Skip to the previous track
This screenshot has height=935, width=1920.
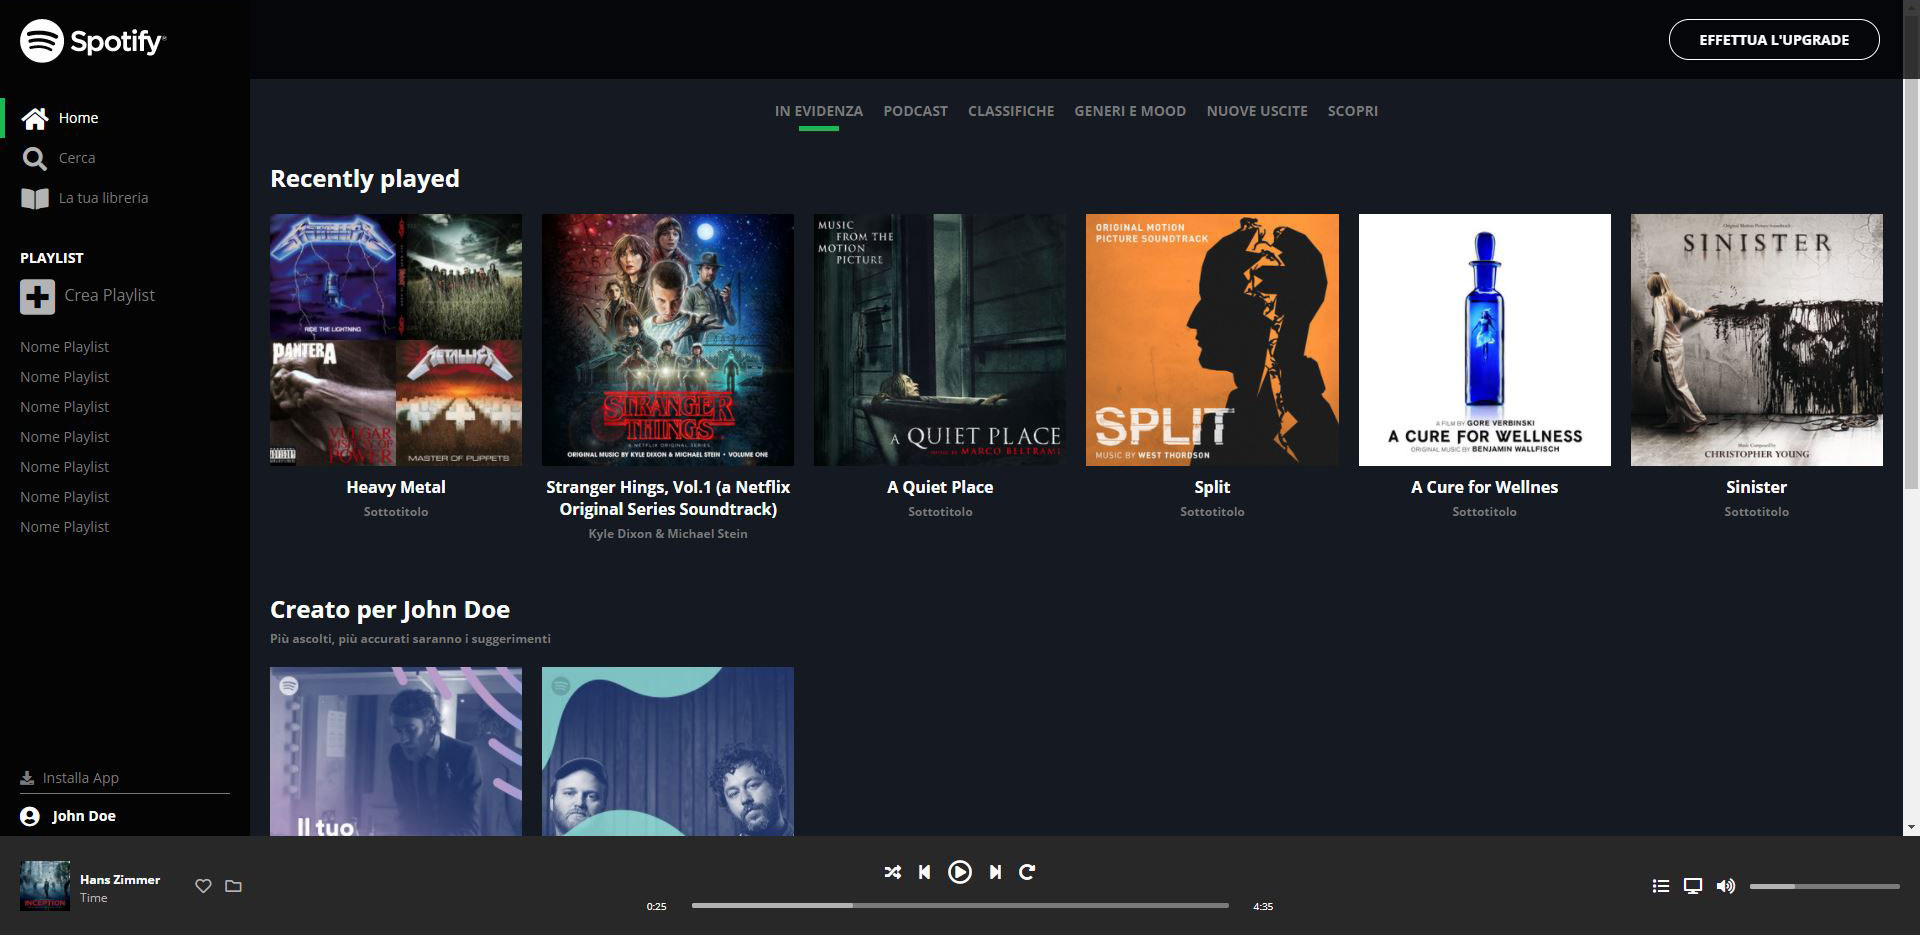[925, 872]
